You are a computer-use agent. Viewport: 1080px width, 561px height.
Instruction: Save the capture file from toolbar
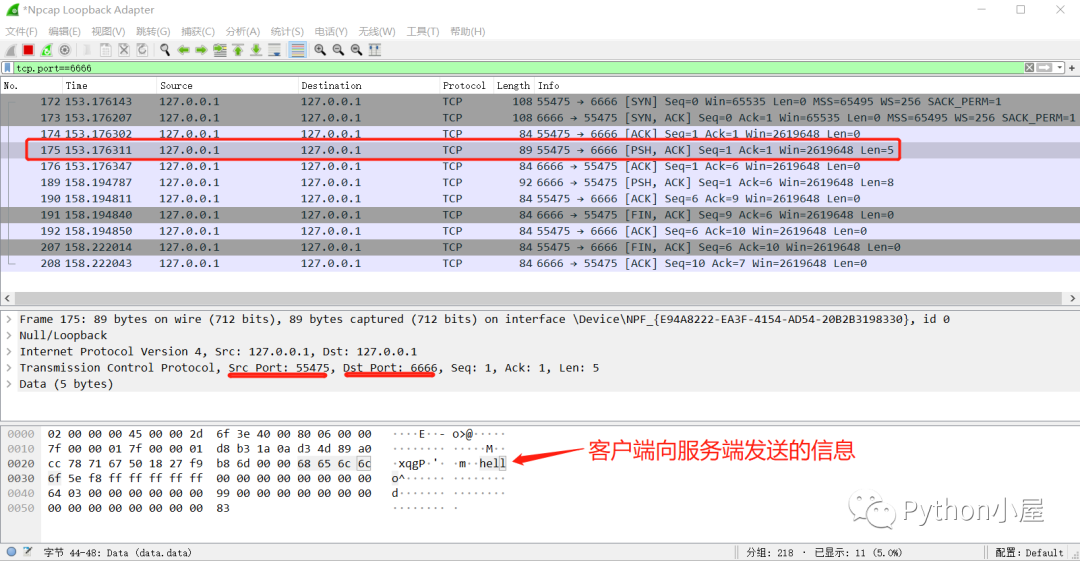point(105,50)
